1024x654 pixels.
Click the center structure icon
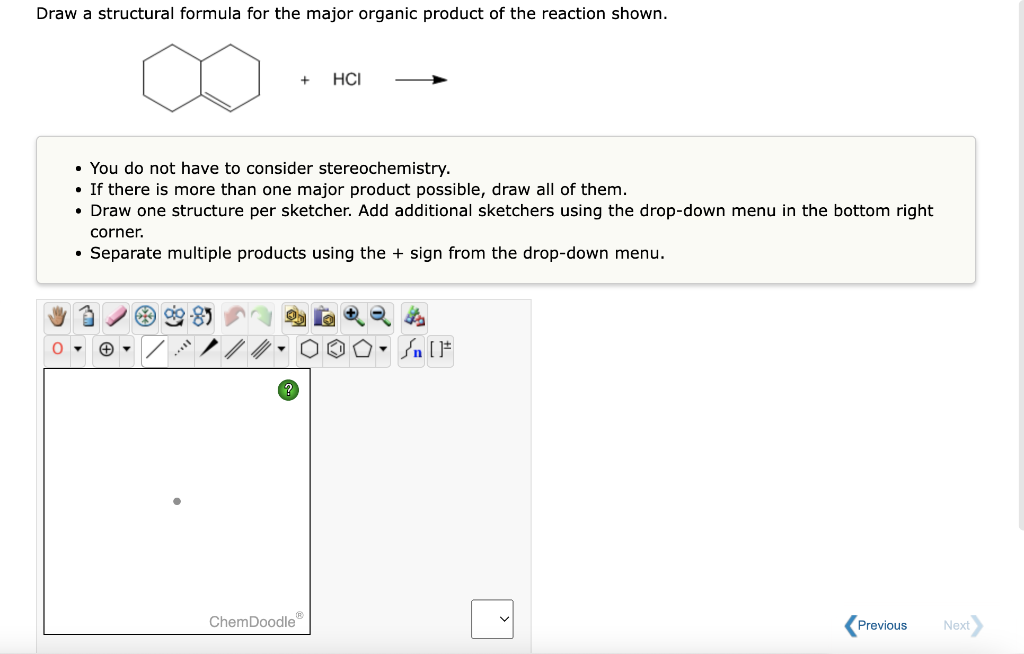(145, 317)
